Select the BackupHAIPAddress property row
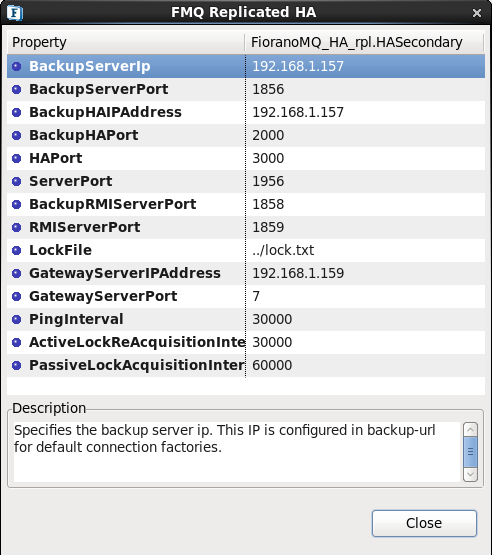This screenshot has height=555, width=492. click(246, 112)
